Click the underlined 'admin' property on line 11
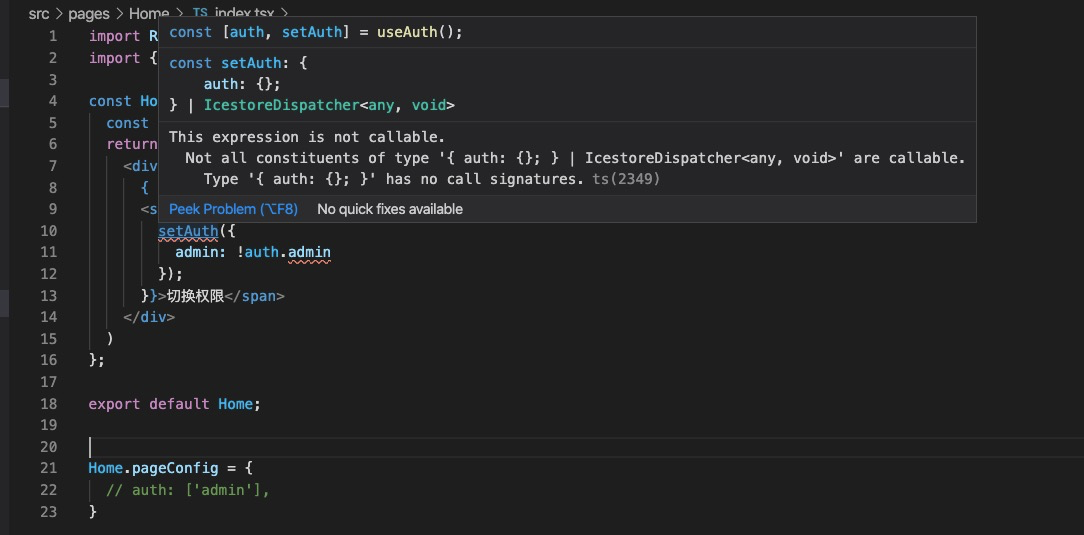1084x535 pixels. 309,252
